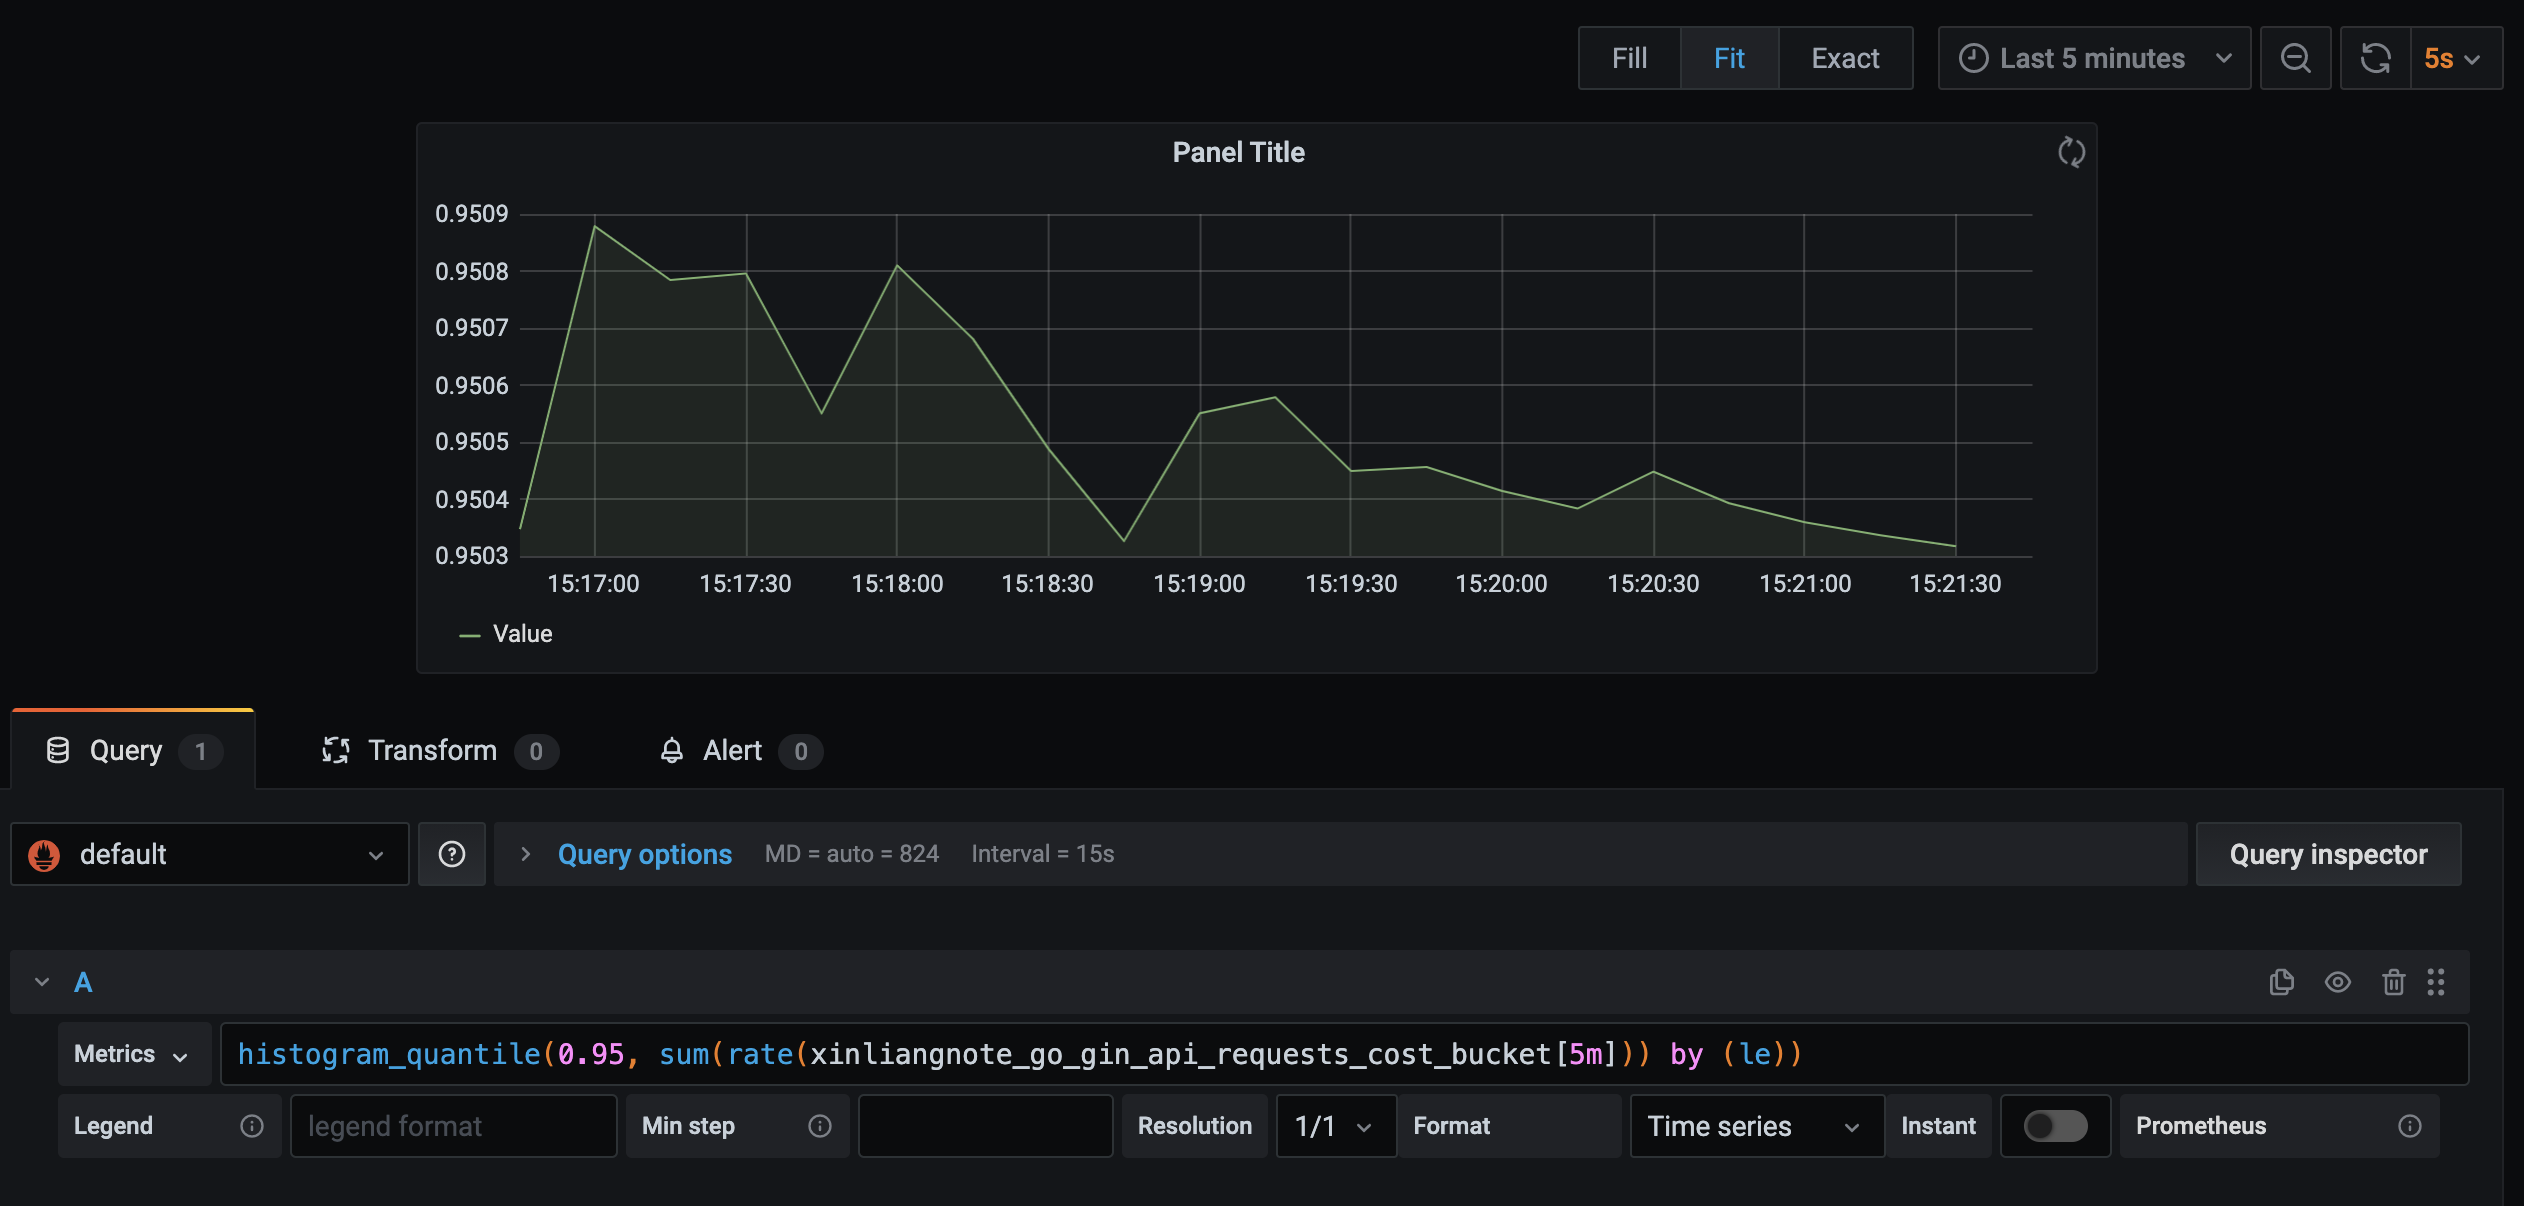This screenshot has width=2524, height=1206.
Task: Click the Legend info icon
Action: (252, 1126)
